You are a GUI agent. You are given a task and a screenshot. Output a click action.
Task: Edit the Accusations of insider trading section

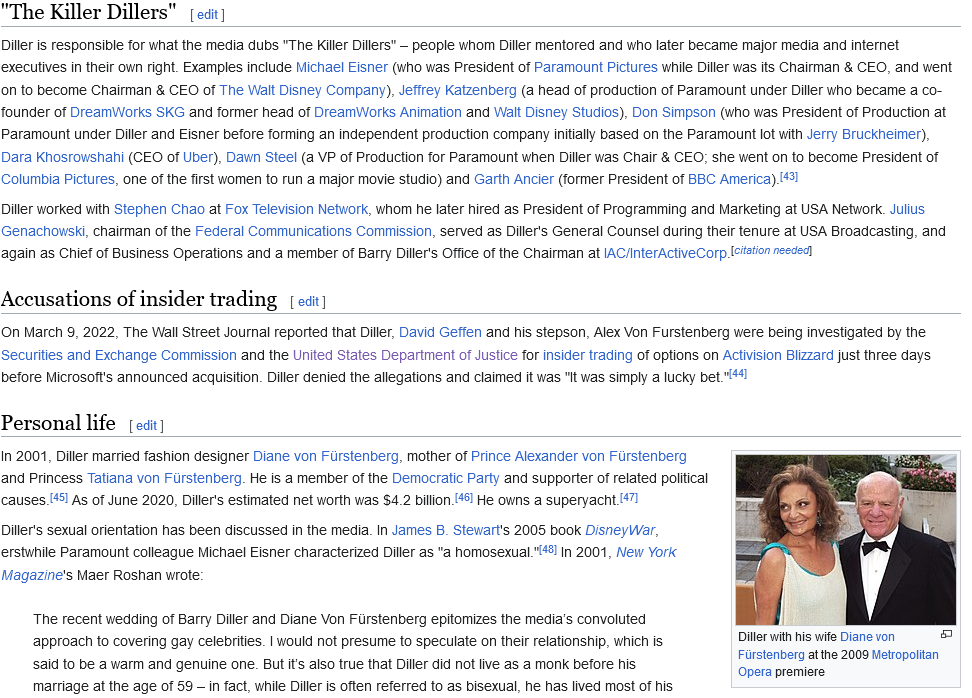(x=308, y=302)
